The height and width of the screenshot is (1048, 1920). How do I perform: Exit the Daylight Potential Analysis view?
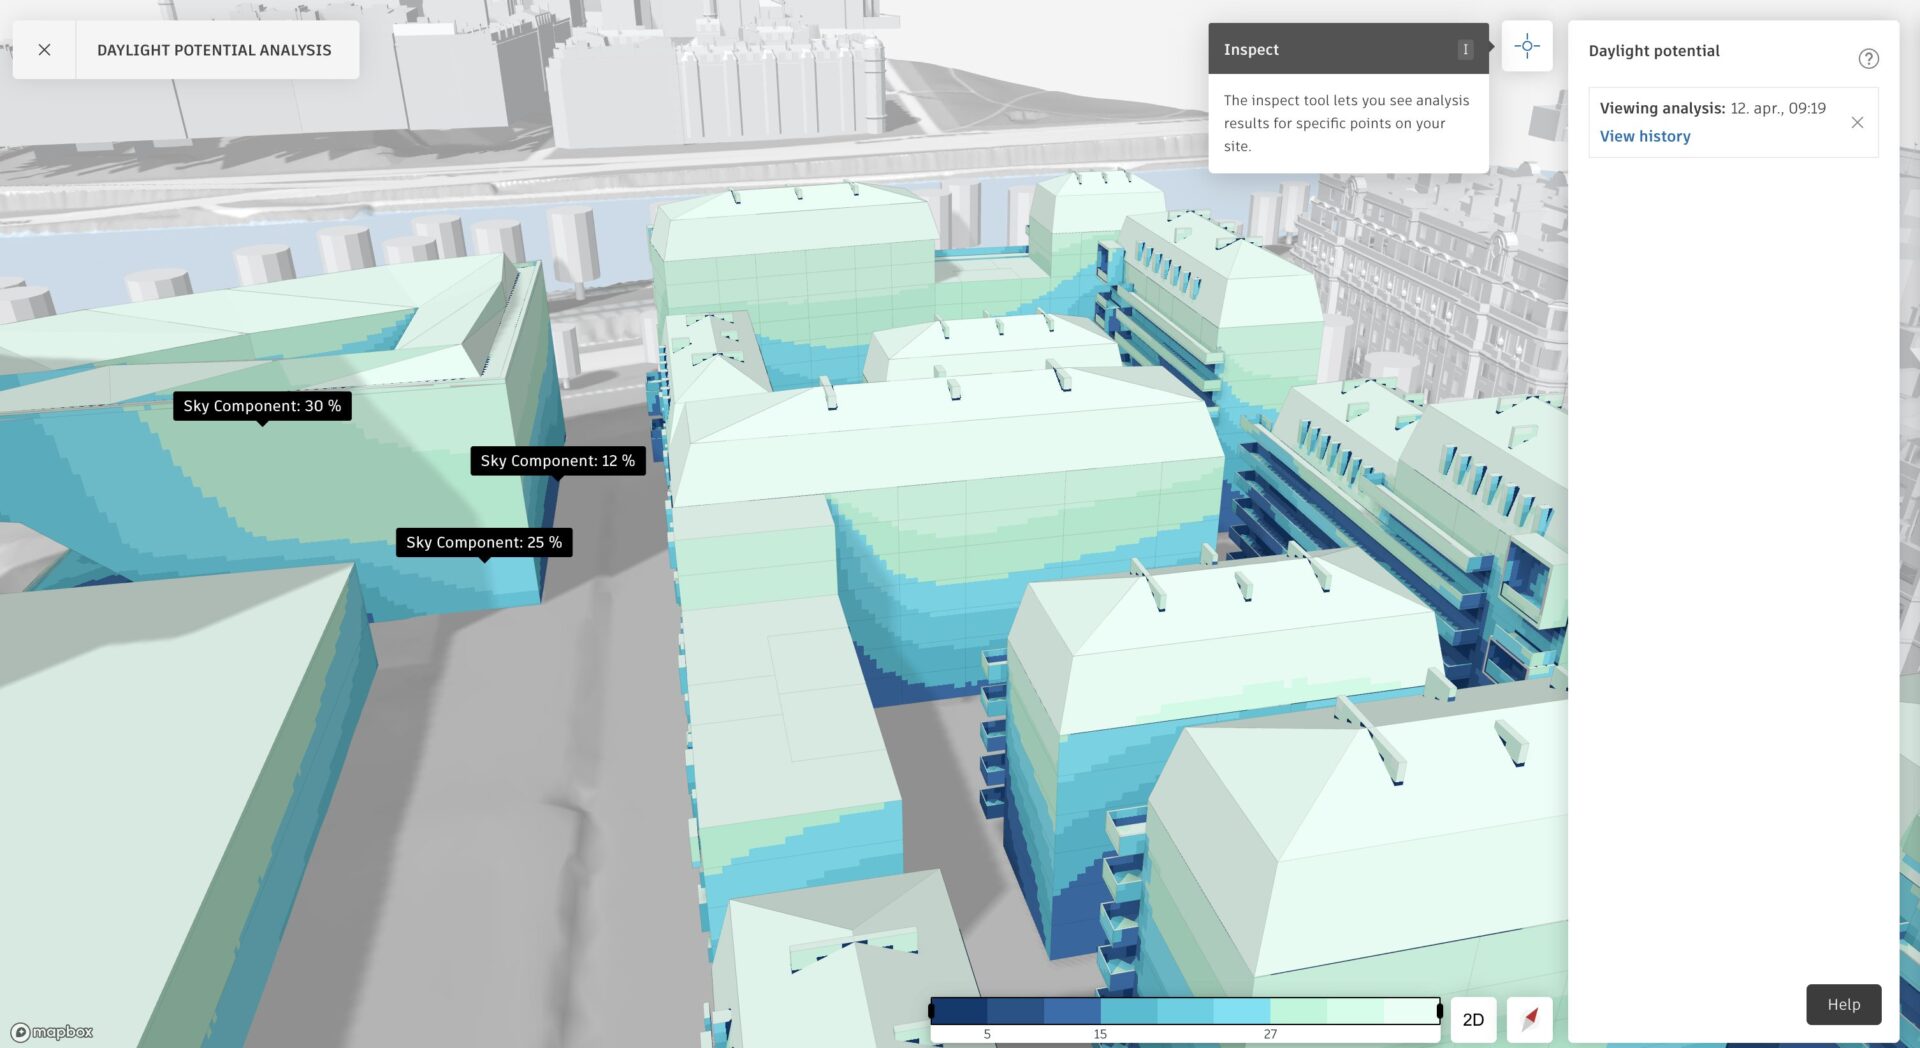click(x=44, y=49)
